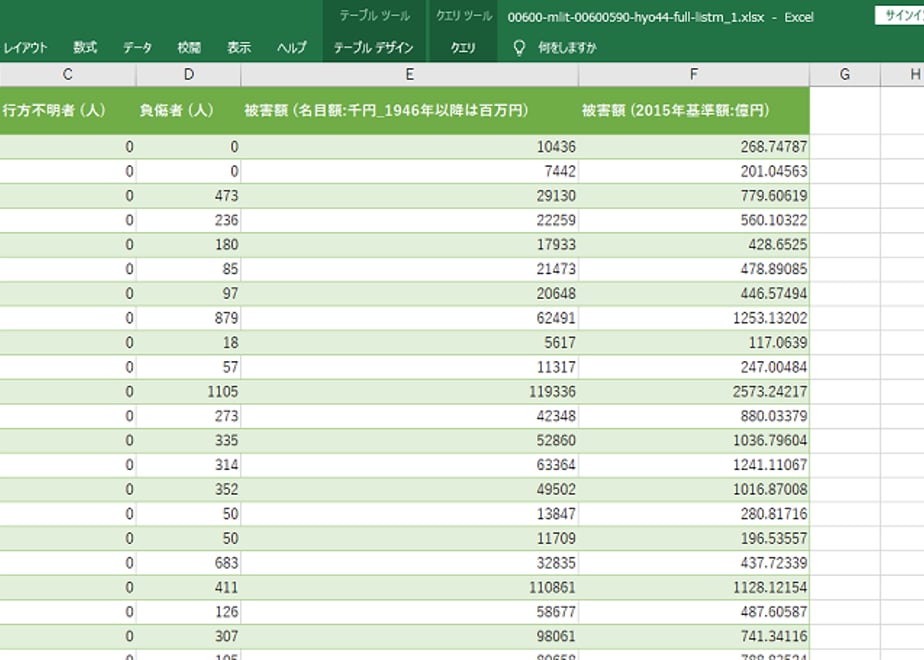Select cell with value 11317
This screenshot has height=660, width=924.
click(410, 367)
